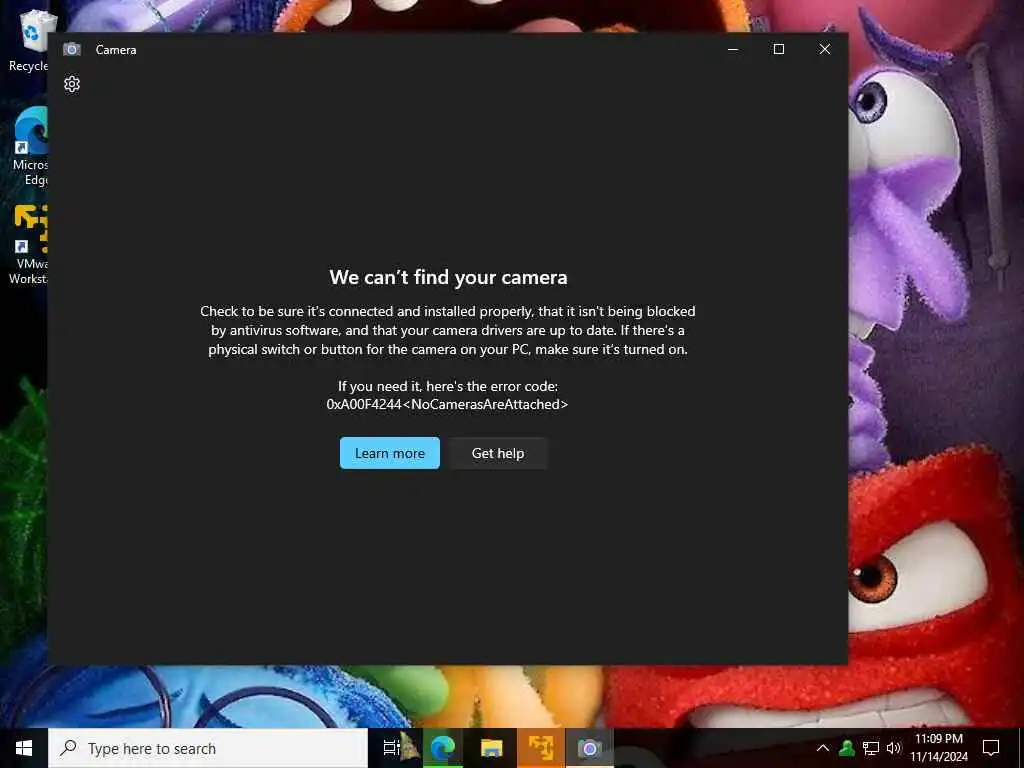Open File Explorer from the taskbar
Screen dimensions: 1024x768
coord(491,748)
